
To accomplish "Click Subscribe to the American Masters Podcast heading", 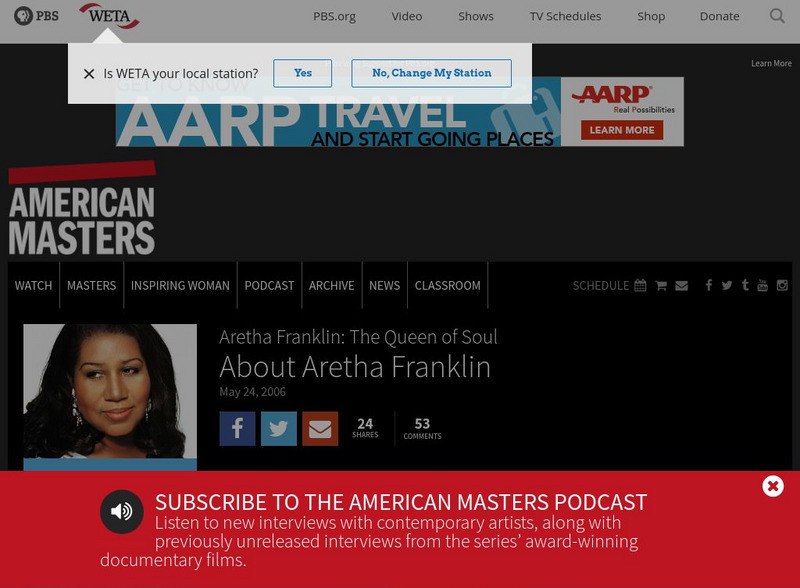I will pos(401,502).
